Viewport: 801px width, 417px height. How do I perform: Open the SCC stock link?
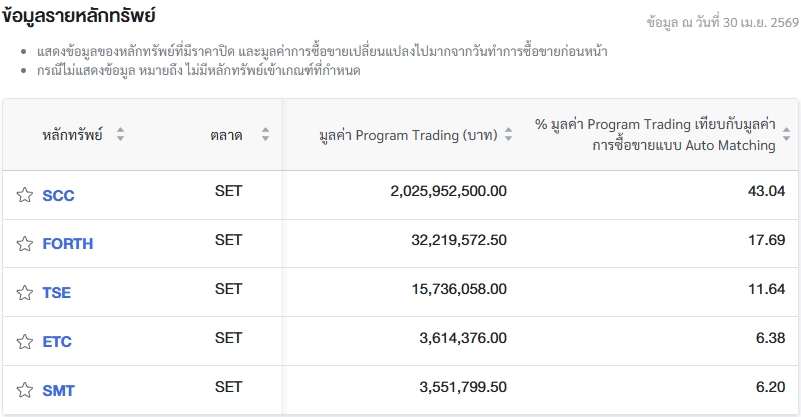click(58, 196)
